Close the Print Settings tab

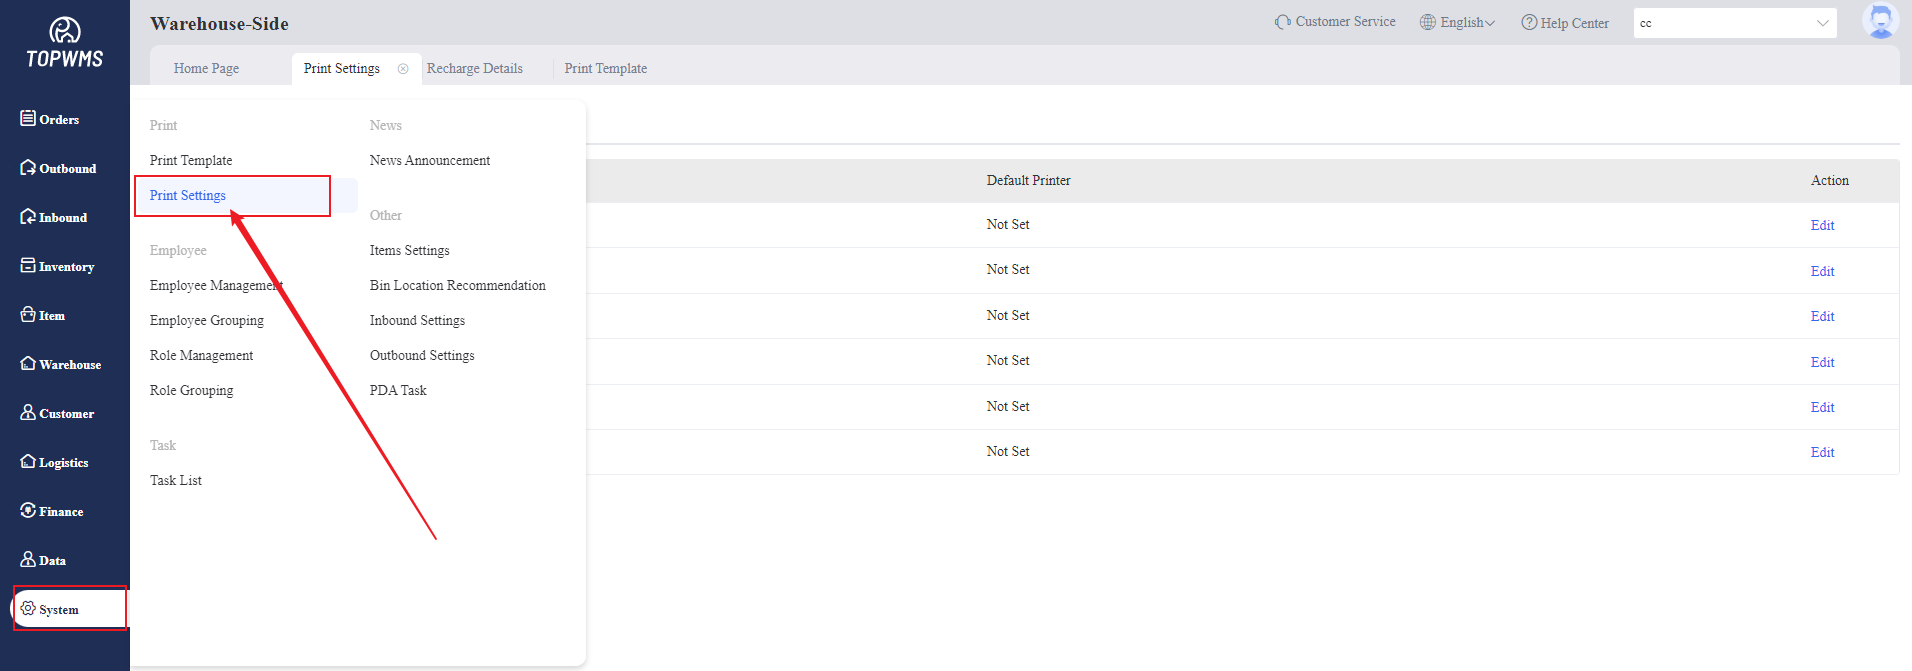(x=403, y=69)
